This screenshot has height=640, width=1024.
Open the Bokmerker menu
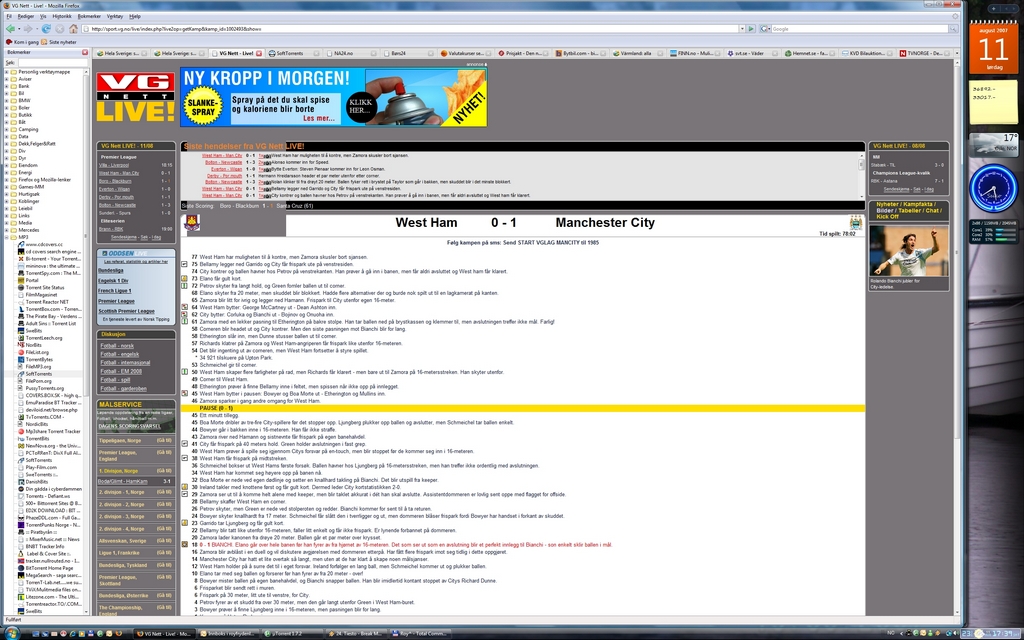pos(89,16)
